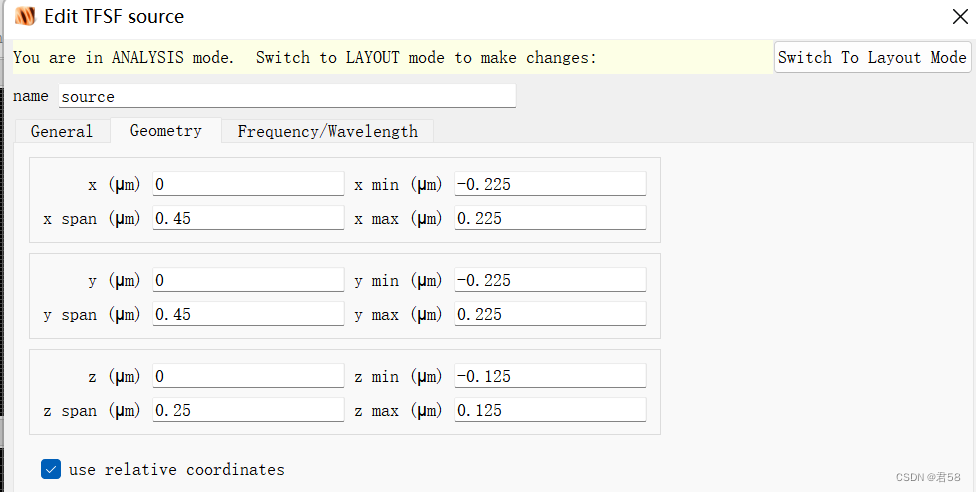Click the x (μm) position field

(248, 184)
